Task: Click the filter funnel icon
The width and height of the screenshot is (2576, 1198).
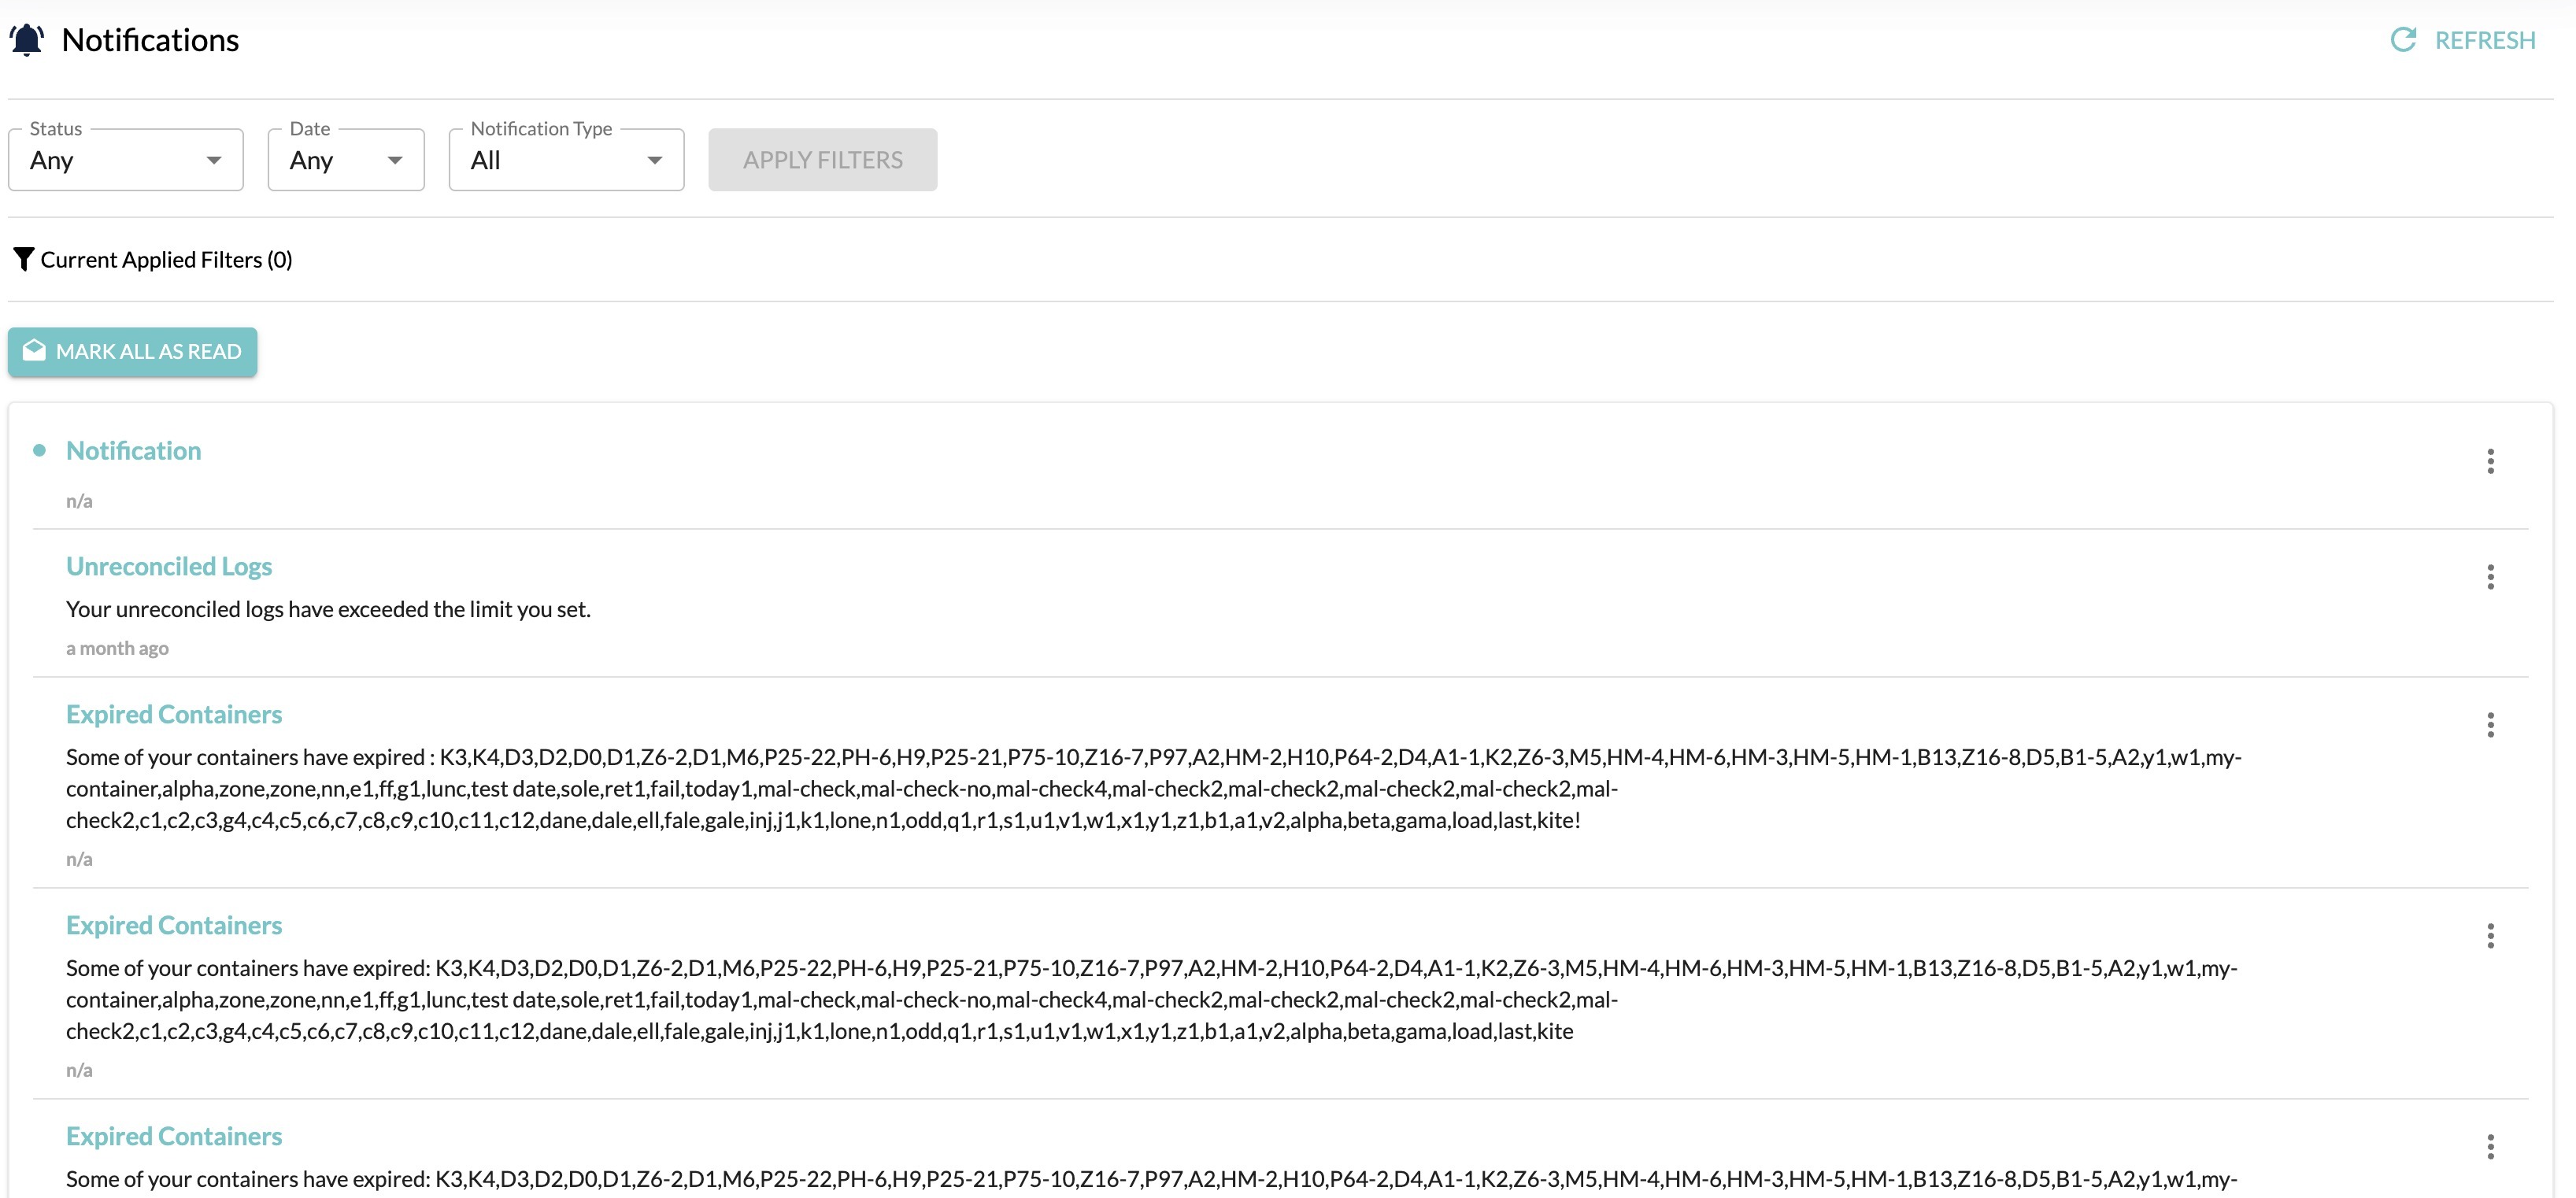Action: click(x=23, y=260)
